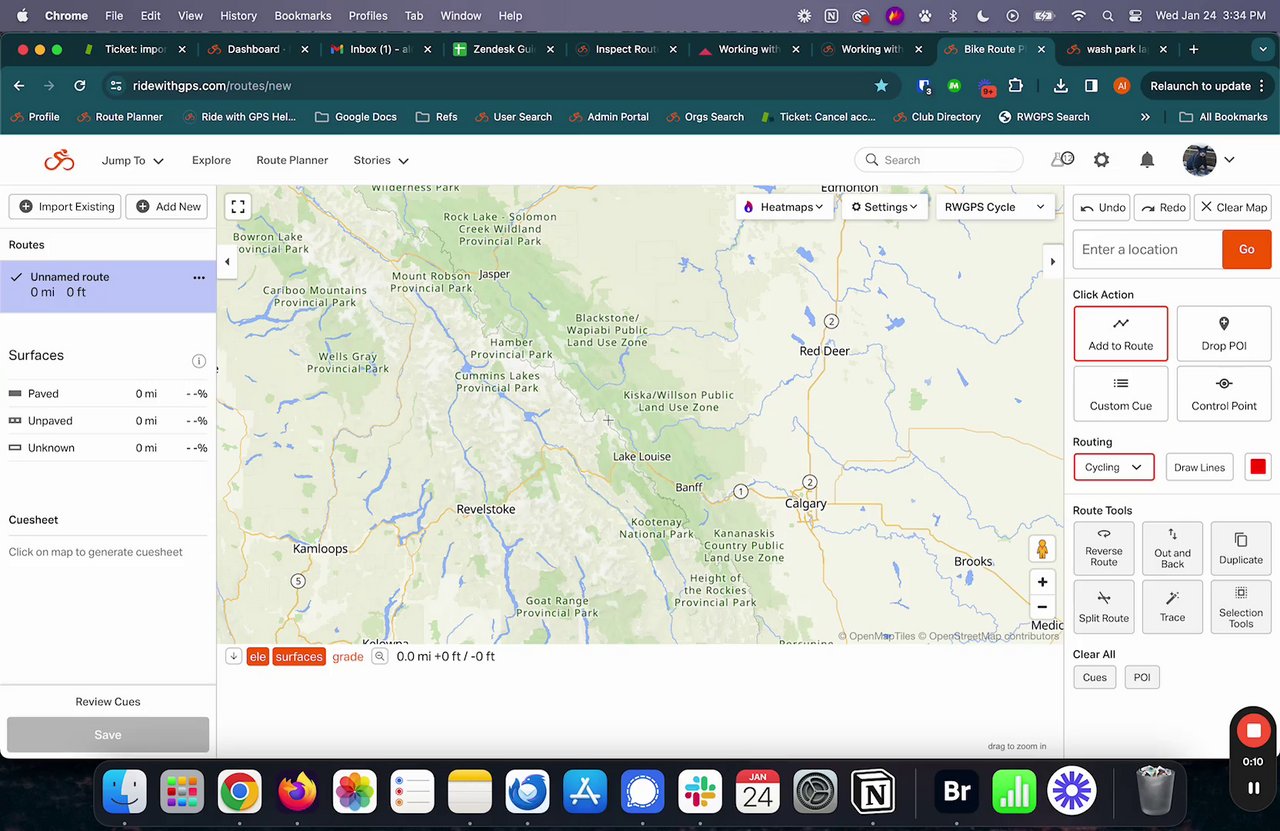Viewport: 1280px width, 831px height.
Task: Select Control Point click action
Action: (x=1224, y=394)
